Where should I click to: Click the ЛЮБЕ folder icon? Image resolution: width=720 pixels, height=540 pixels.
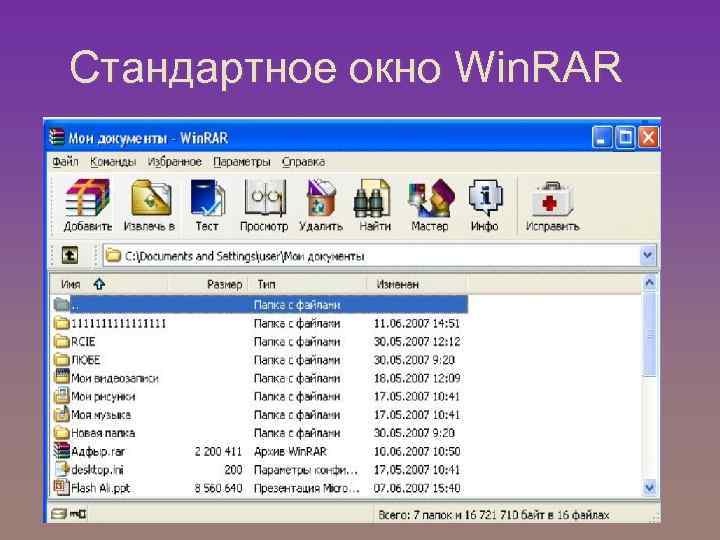pyautogui.click(x=61, y=360)
